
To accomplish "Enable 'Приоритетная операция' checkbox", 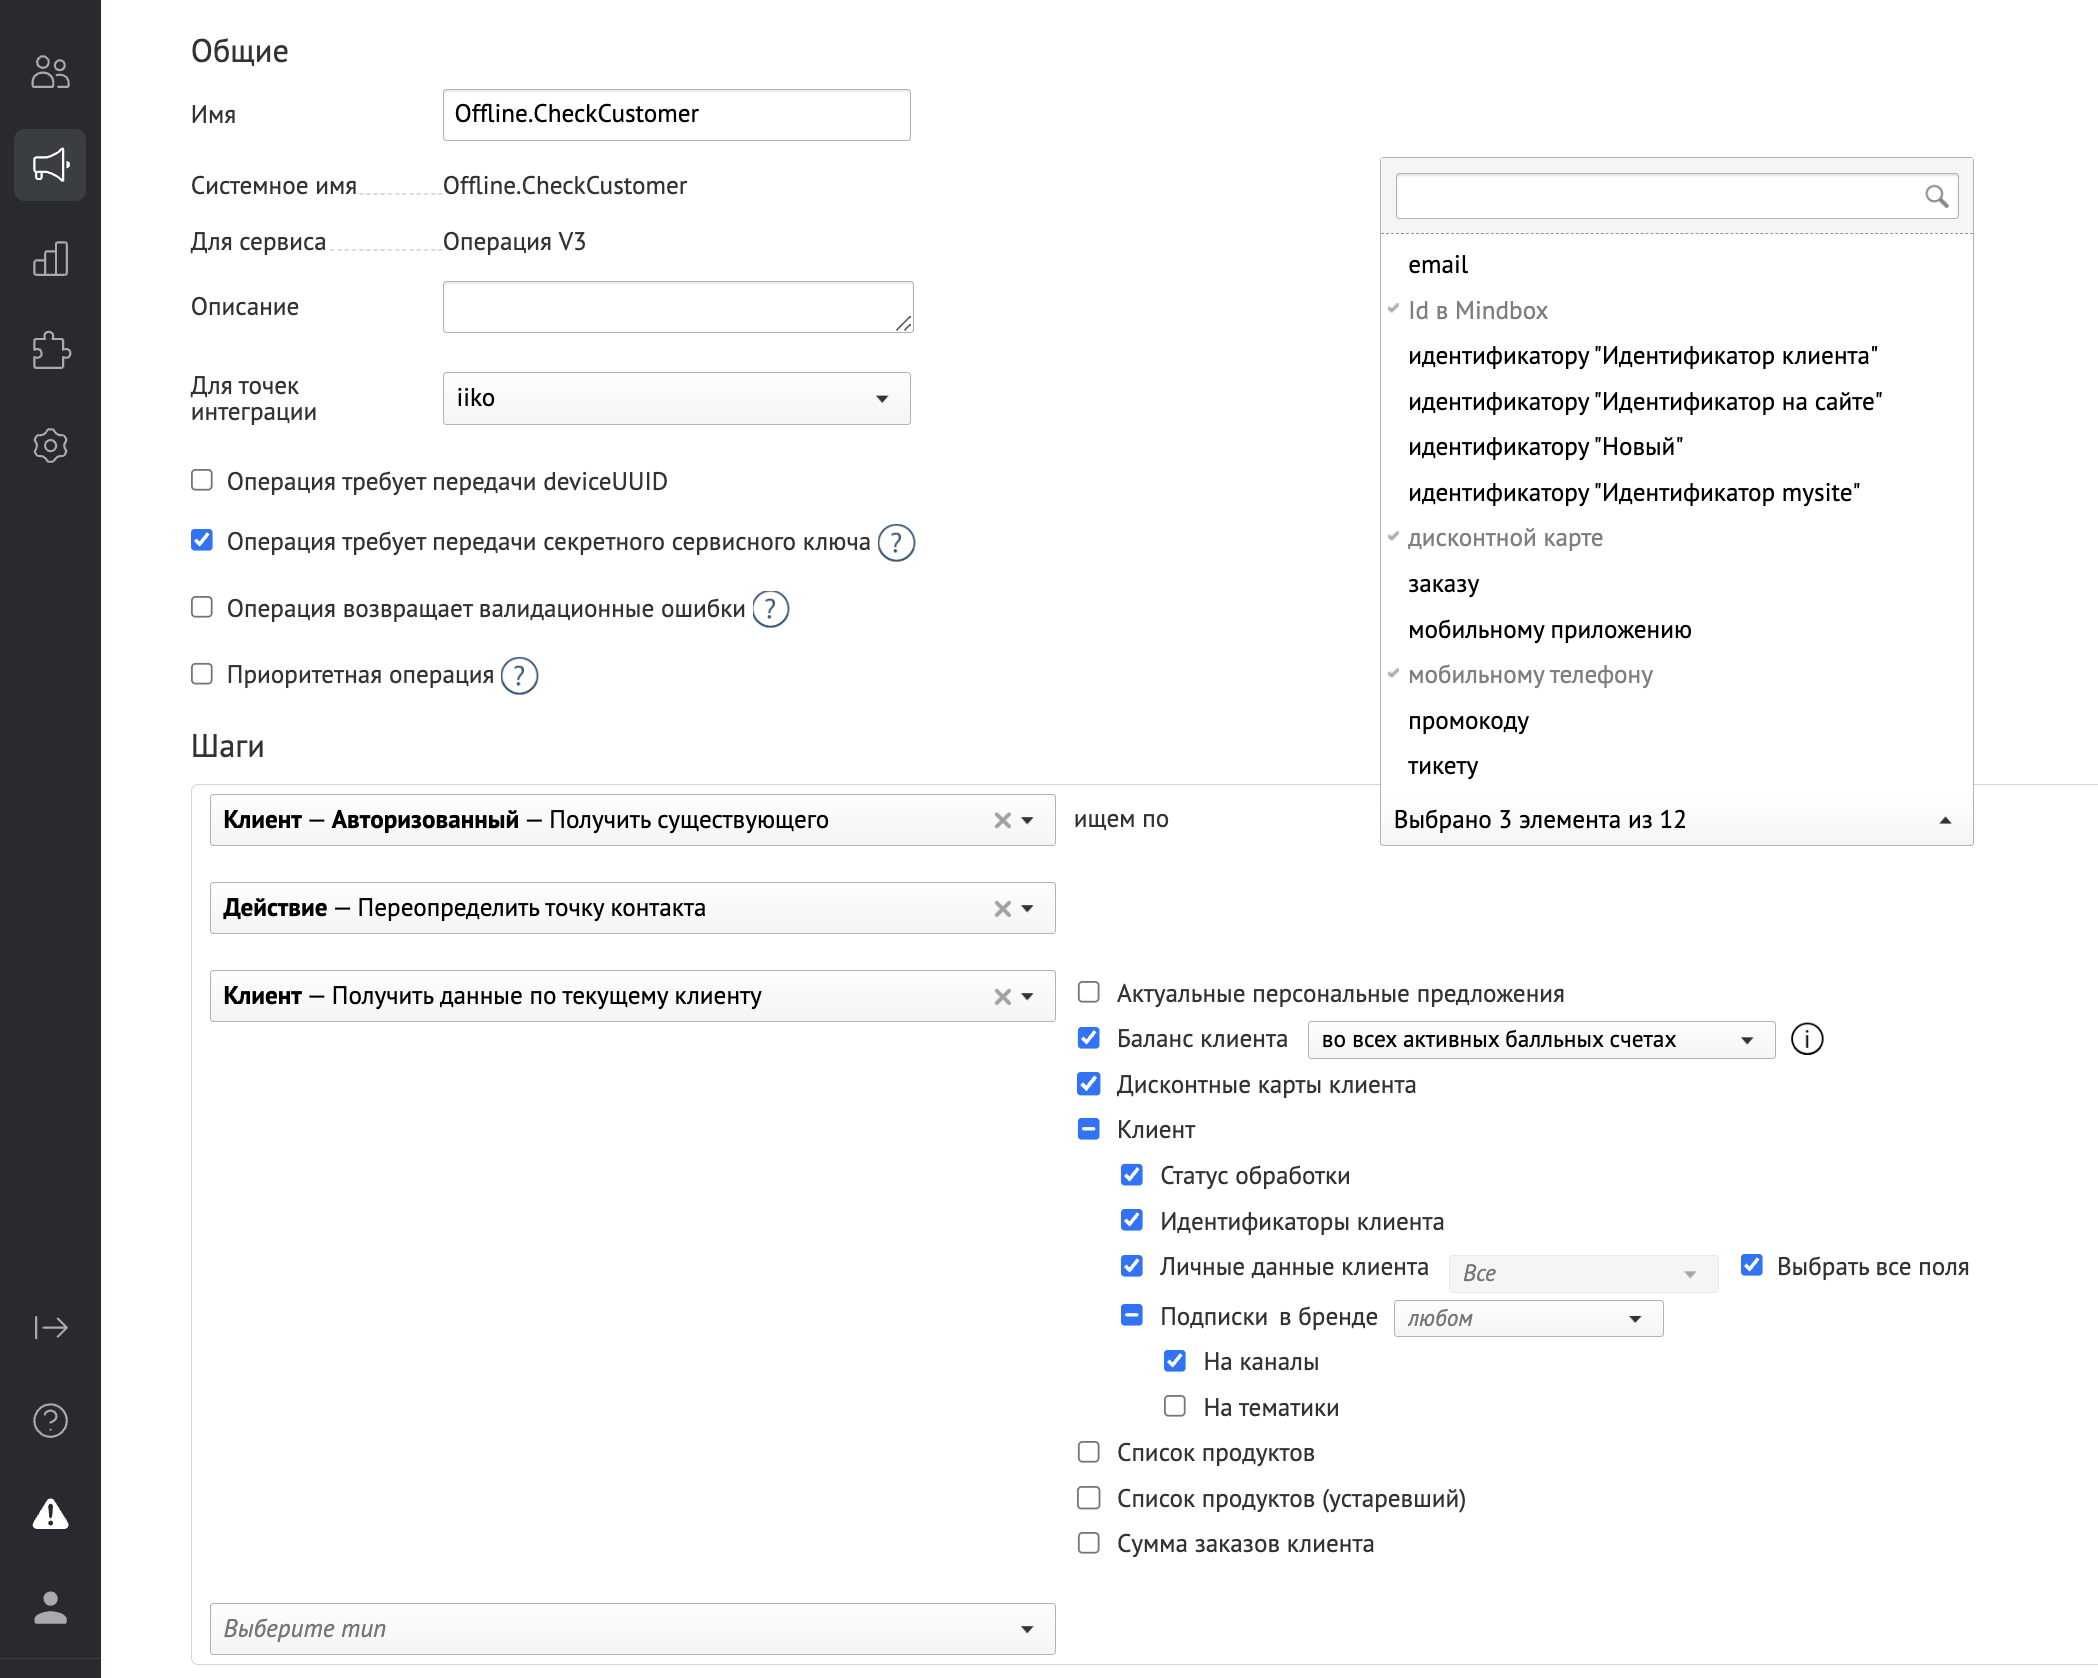I will [x=202, y=674].
